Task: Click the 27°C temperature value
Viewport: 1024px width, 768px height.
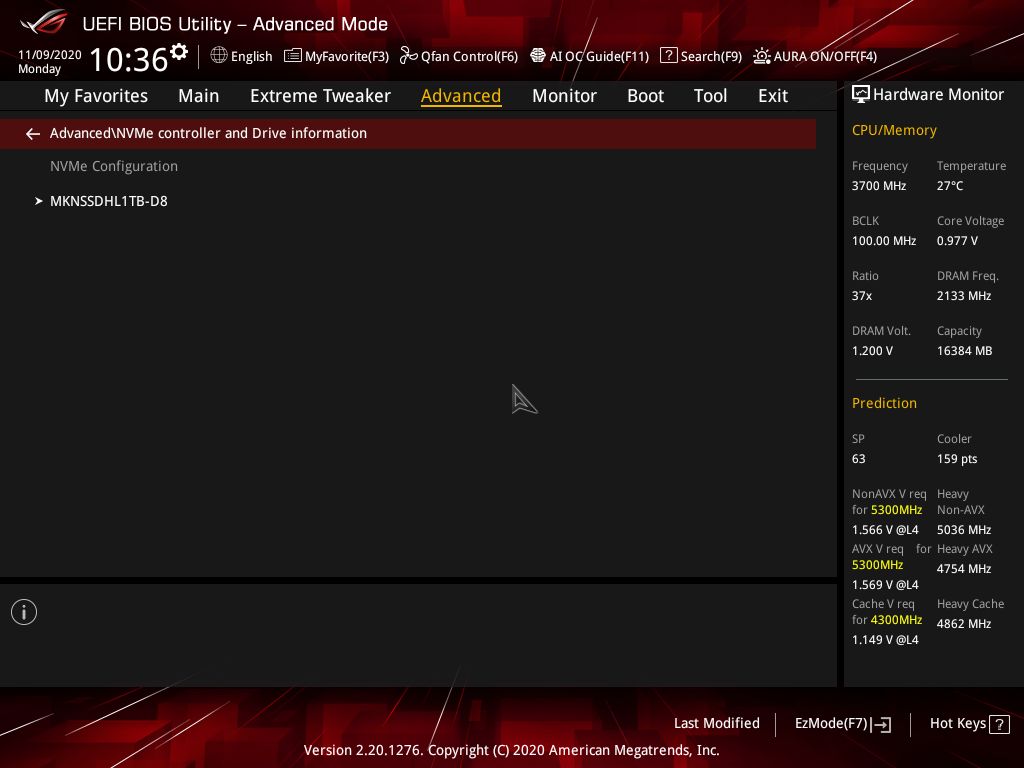Action: 950,186
